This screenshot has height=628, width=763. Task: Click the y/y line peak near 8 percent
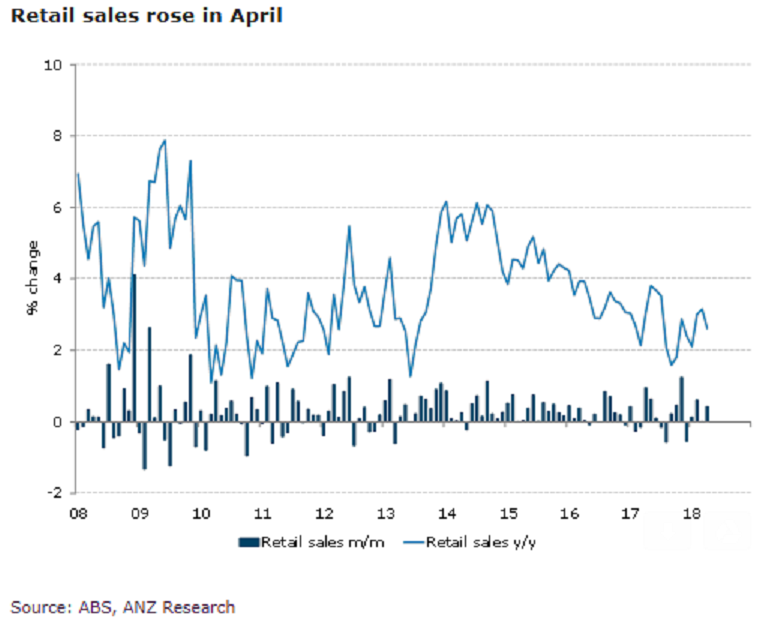(164, 141)
